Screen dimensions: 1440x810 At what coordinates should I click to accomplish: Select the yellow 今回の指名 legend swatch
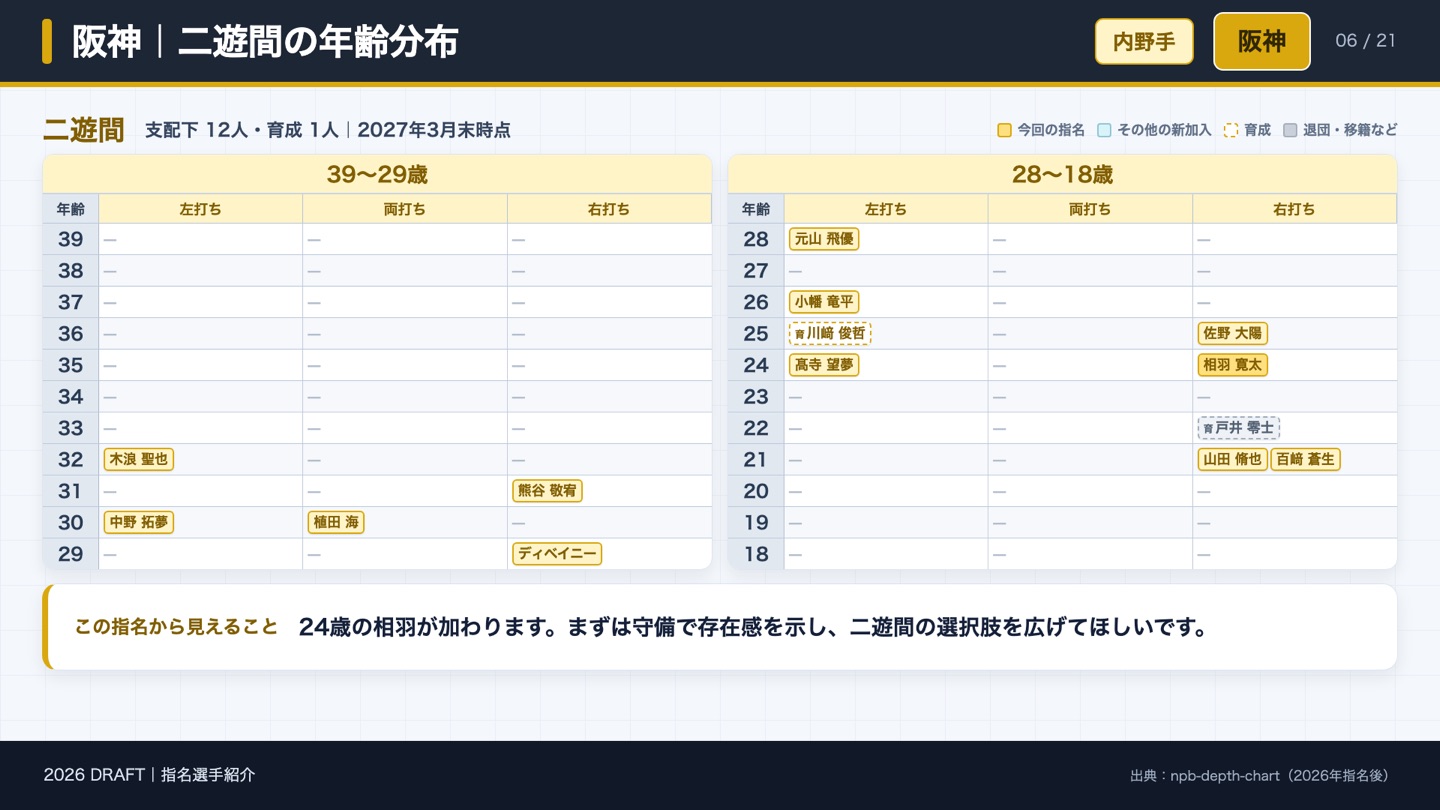coord(1004,130)
